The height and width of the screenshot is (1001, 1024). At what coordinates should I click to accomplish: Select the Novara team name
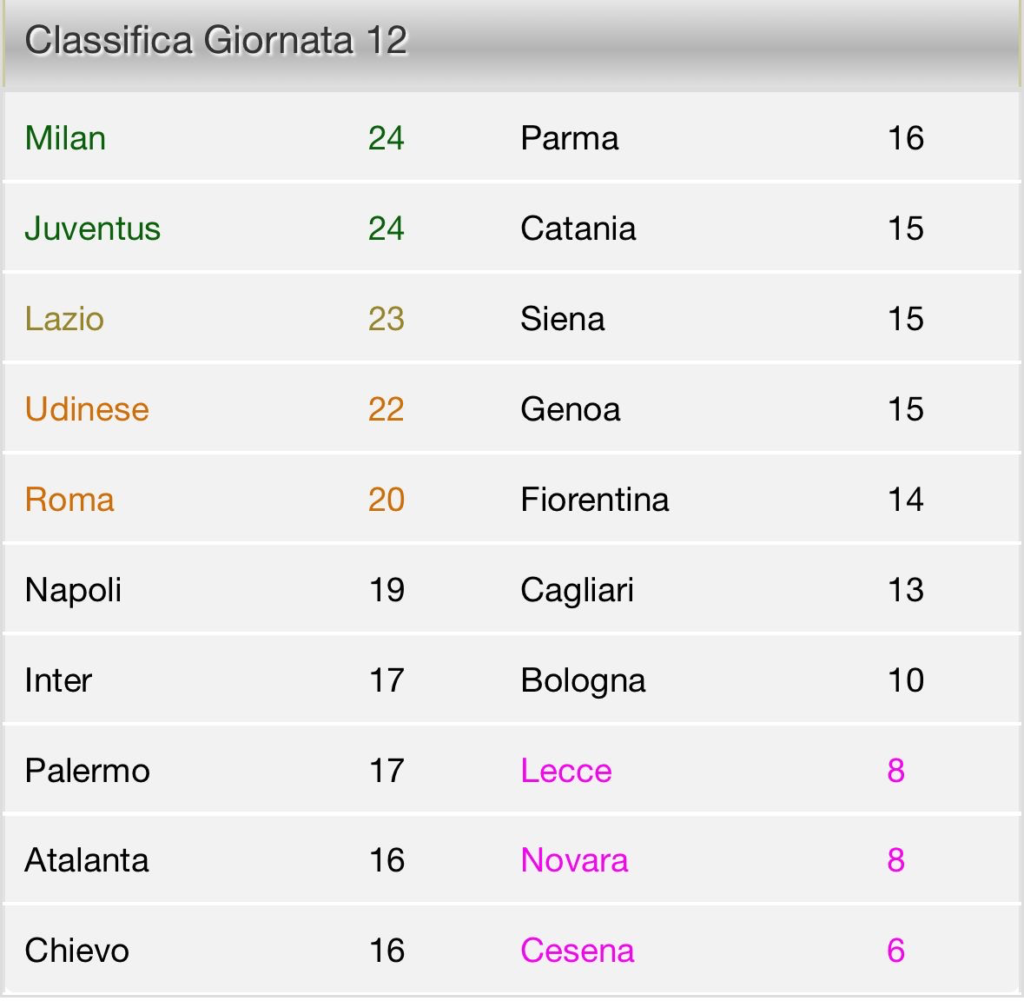click(573, 859)
